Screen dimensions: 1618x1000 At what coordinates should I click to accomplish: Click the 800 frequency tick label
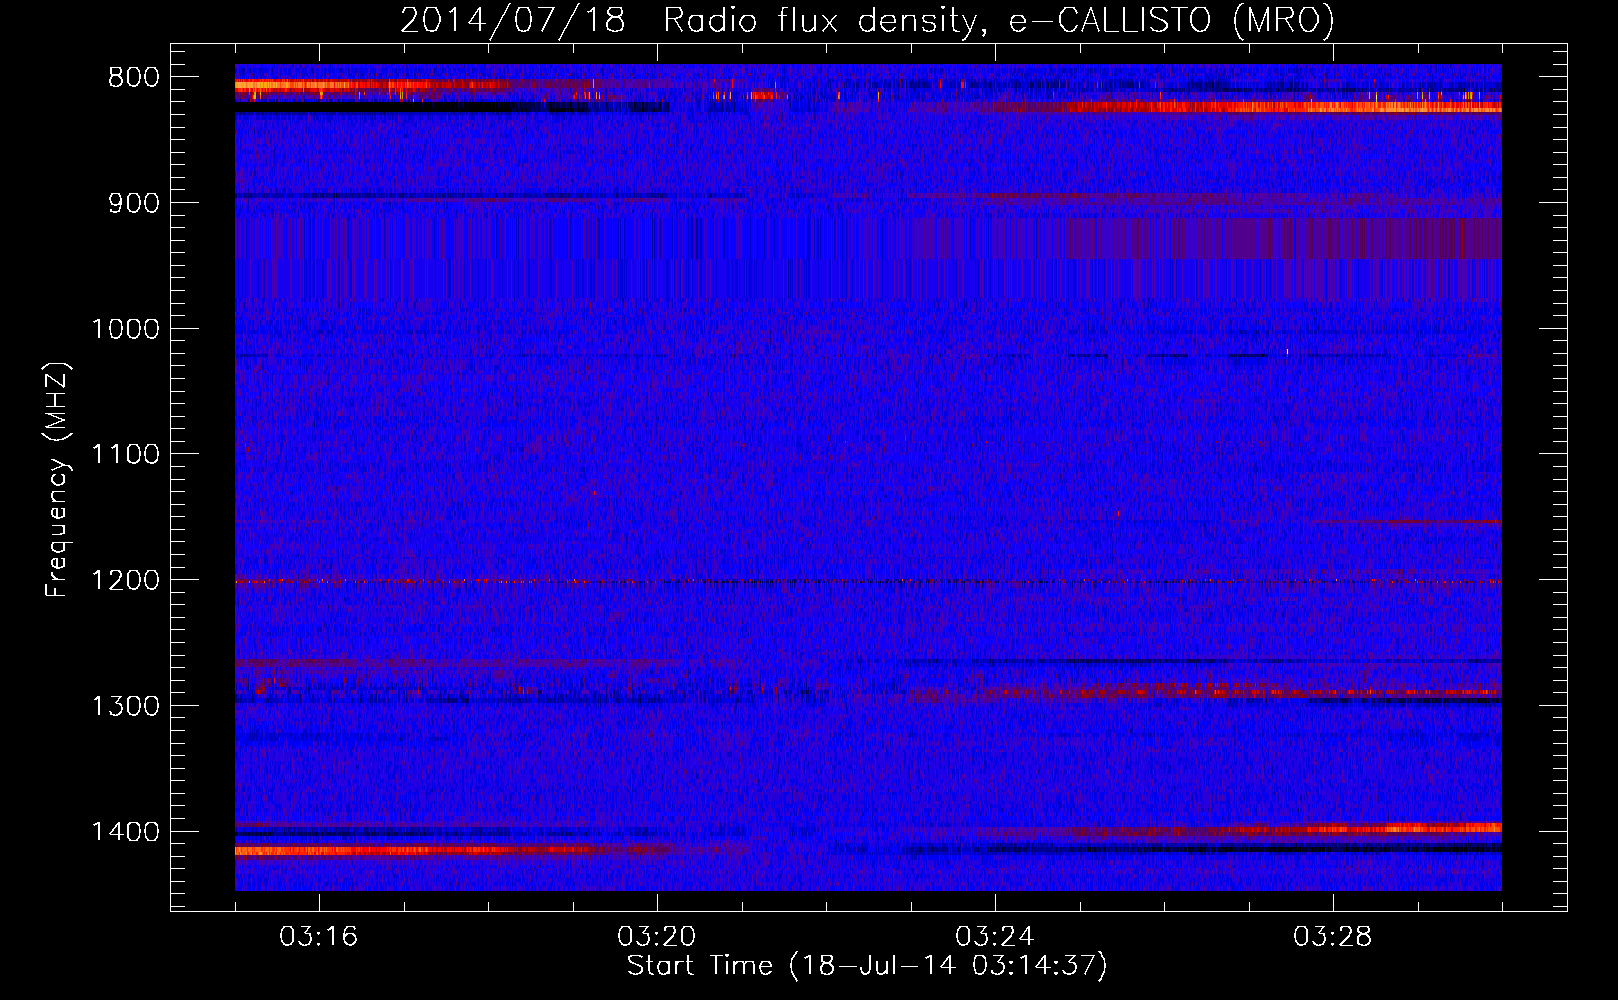(x=133, y=78)
